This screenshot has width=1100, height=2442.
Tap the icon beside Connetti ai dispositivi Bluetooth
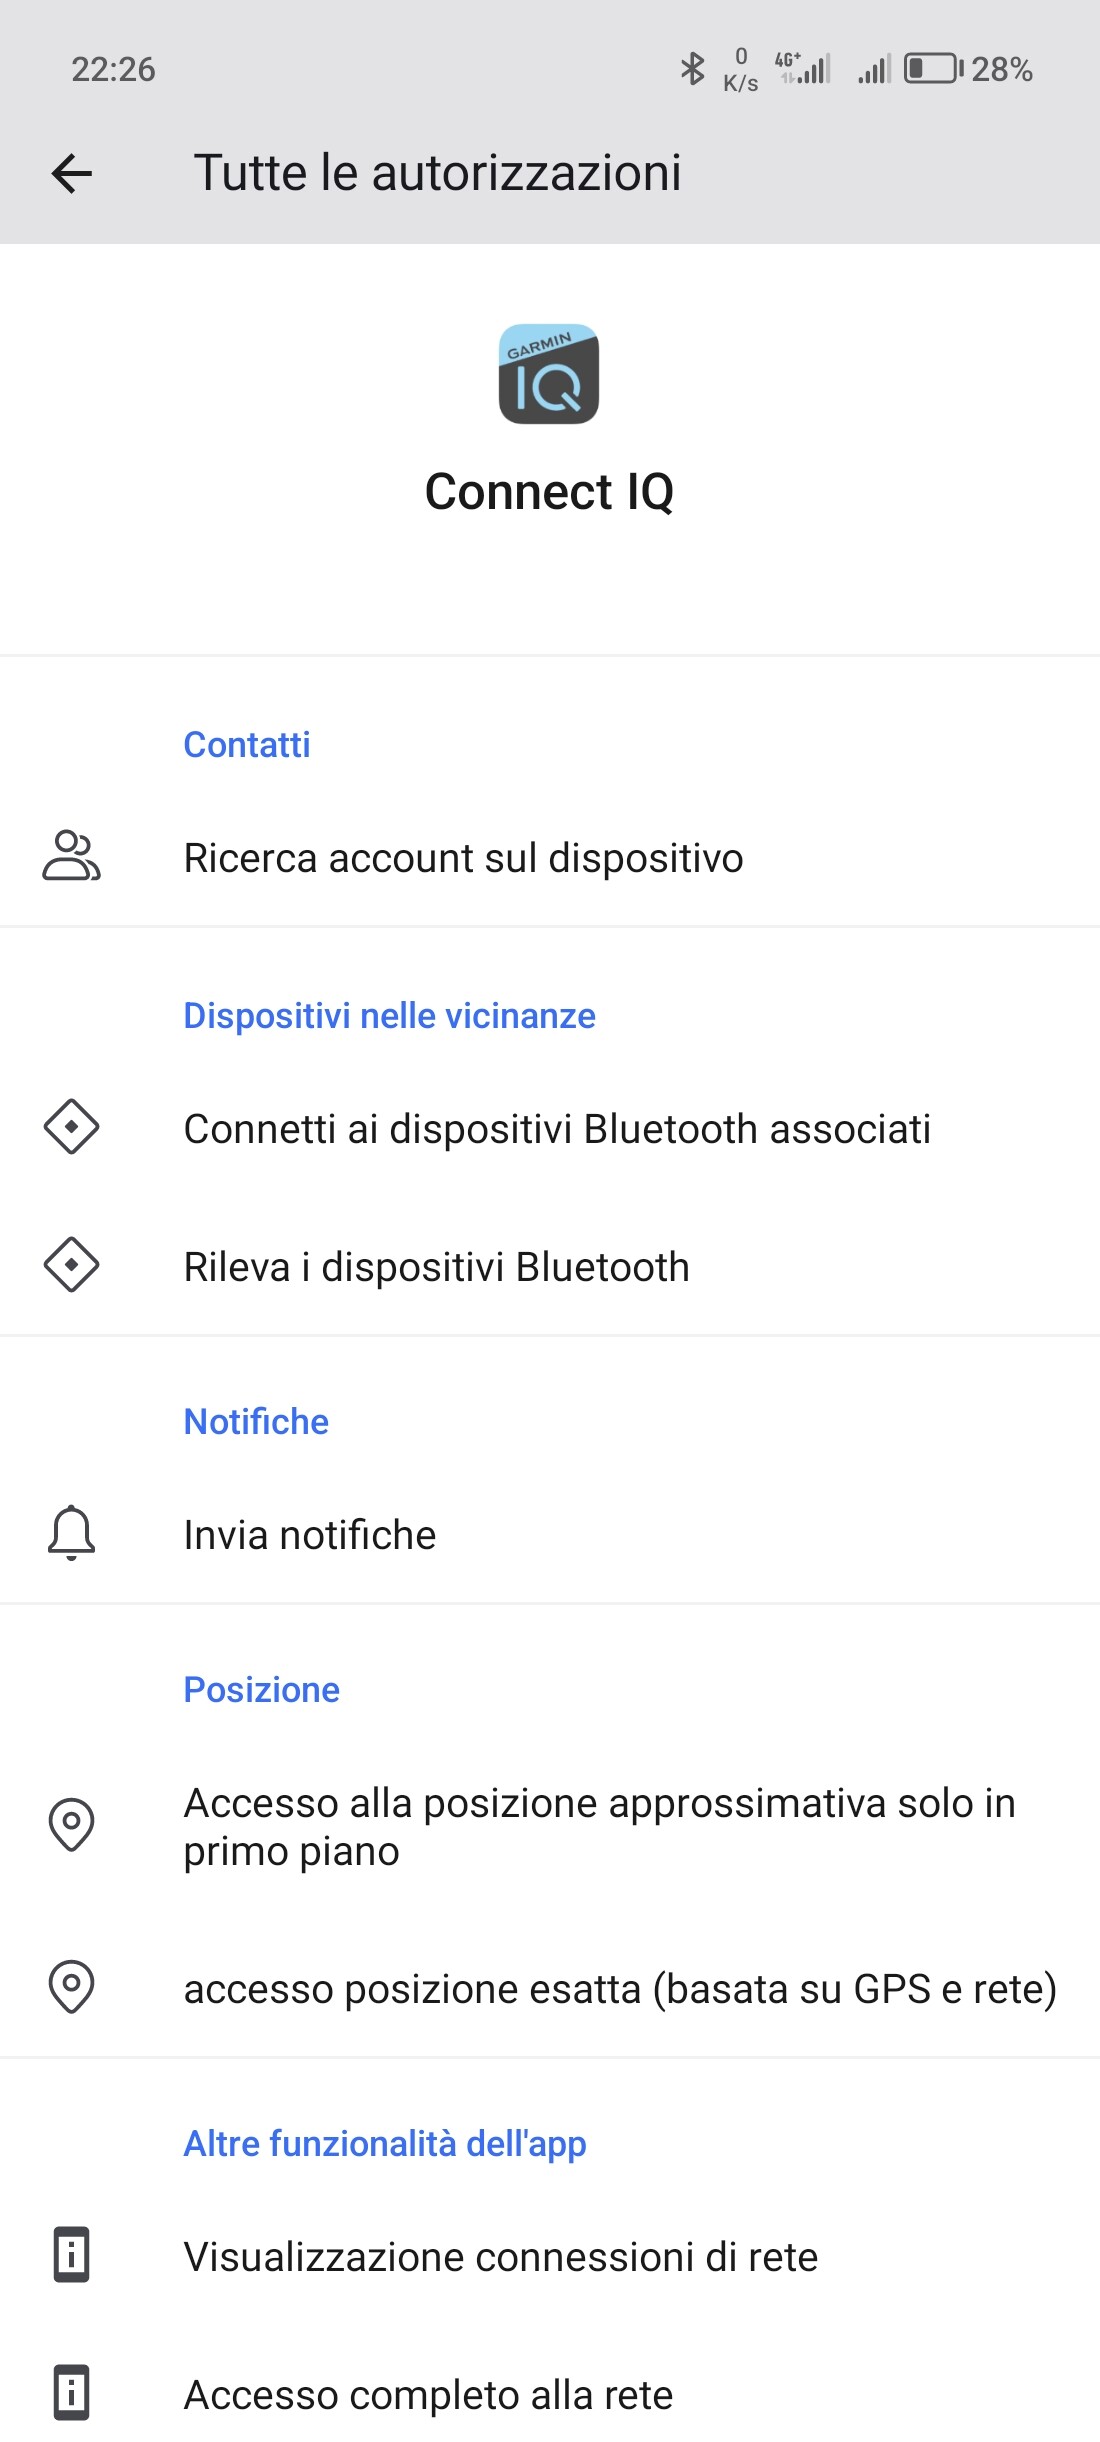(71, 1127)
